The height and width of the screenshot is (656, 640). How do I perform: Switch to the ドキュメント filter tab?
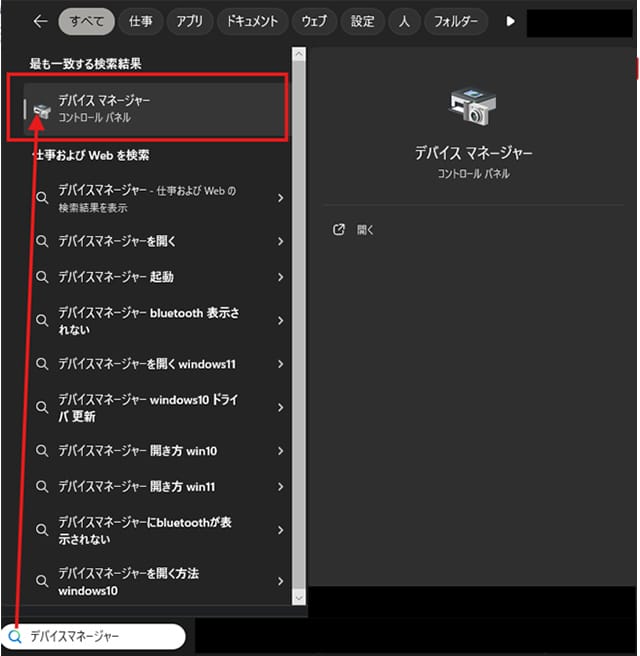pos(252,21)
